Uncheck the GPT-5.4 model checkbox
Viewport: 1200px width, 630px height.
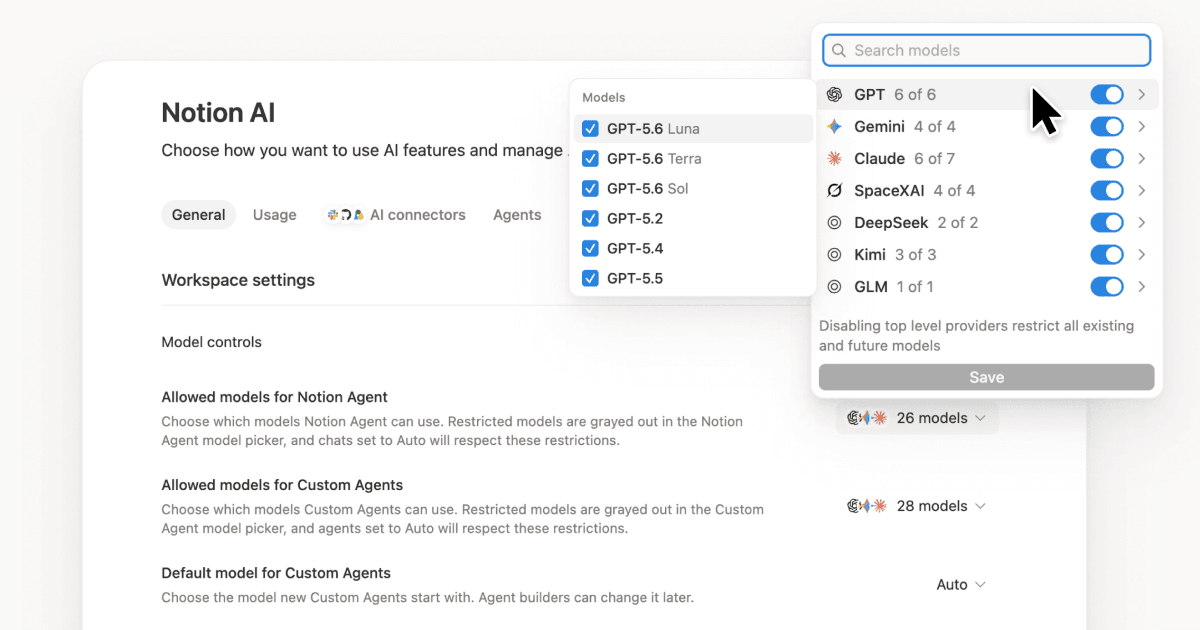(590, 249)
